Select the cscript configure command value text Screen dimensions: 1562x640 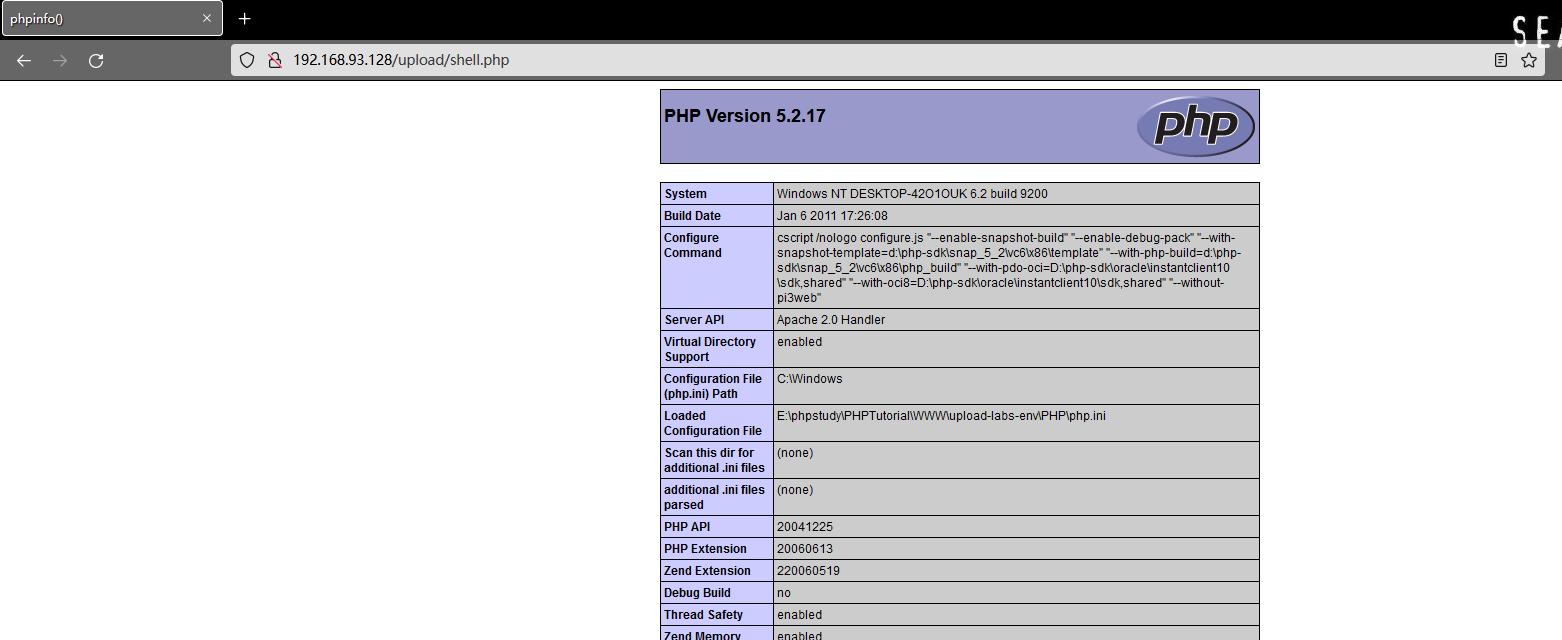pyautogui.click(x=1009, y=268)
